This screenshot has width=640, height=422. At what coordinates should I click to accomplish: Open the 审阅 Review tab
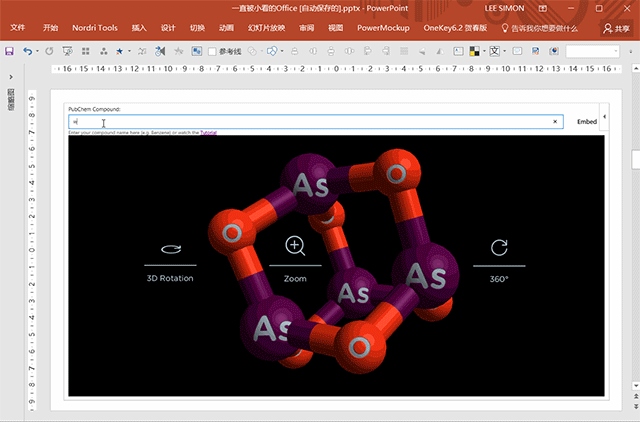(x=306, y=28)
